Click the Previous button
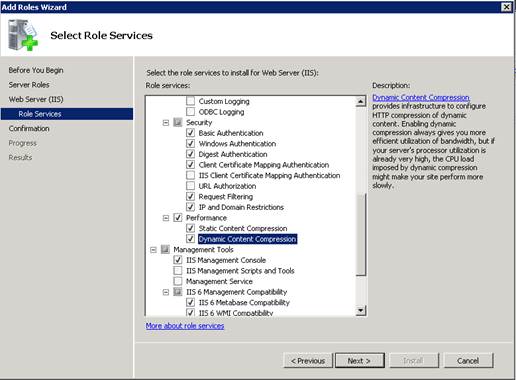 (x=308, y=361)
